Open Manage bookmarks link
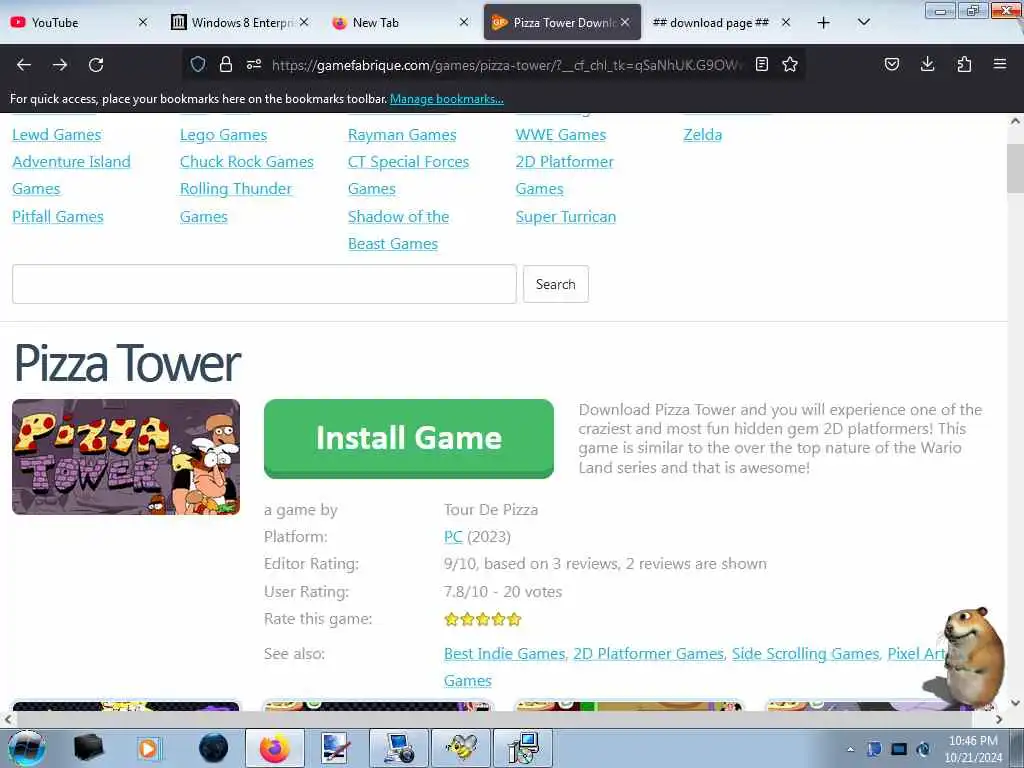 [x=447, y=99]
